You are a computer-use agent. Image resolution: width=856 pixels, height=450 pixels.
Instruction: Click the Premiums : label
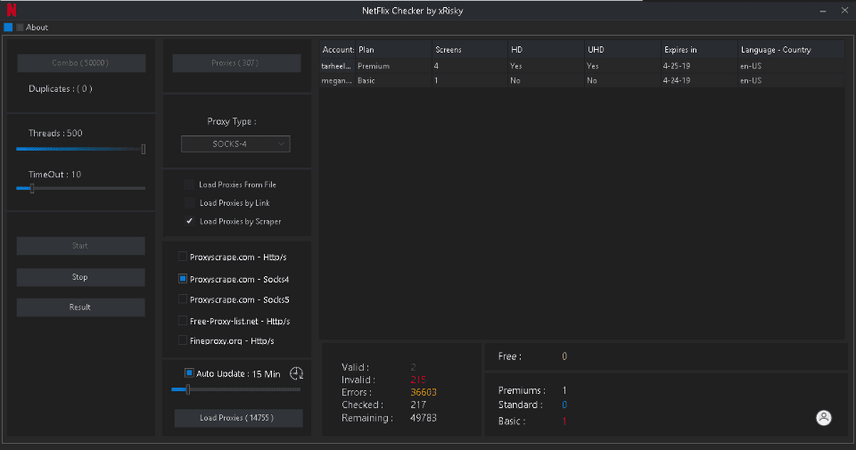tap(521, 390)
